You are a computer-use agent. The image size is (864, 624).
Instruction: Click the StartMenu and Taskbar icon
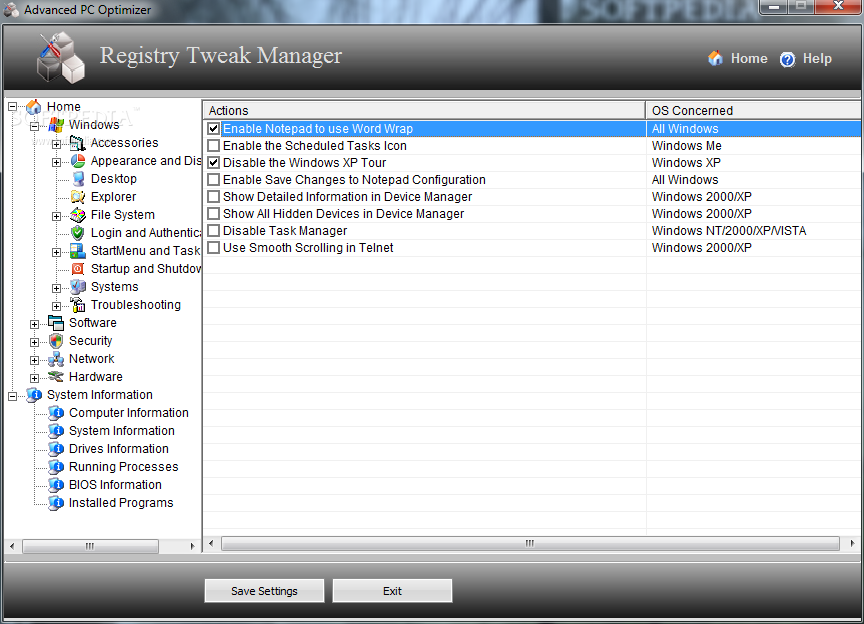pyautogui.click(x=78, y=251)
